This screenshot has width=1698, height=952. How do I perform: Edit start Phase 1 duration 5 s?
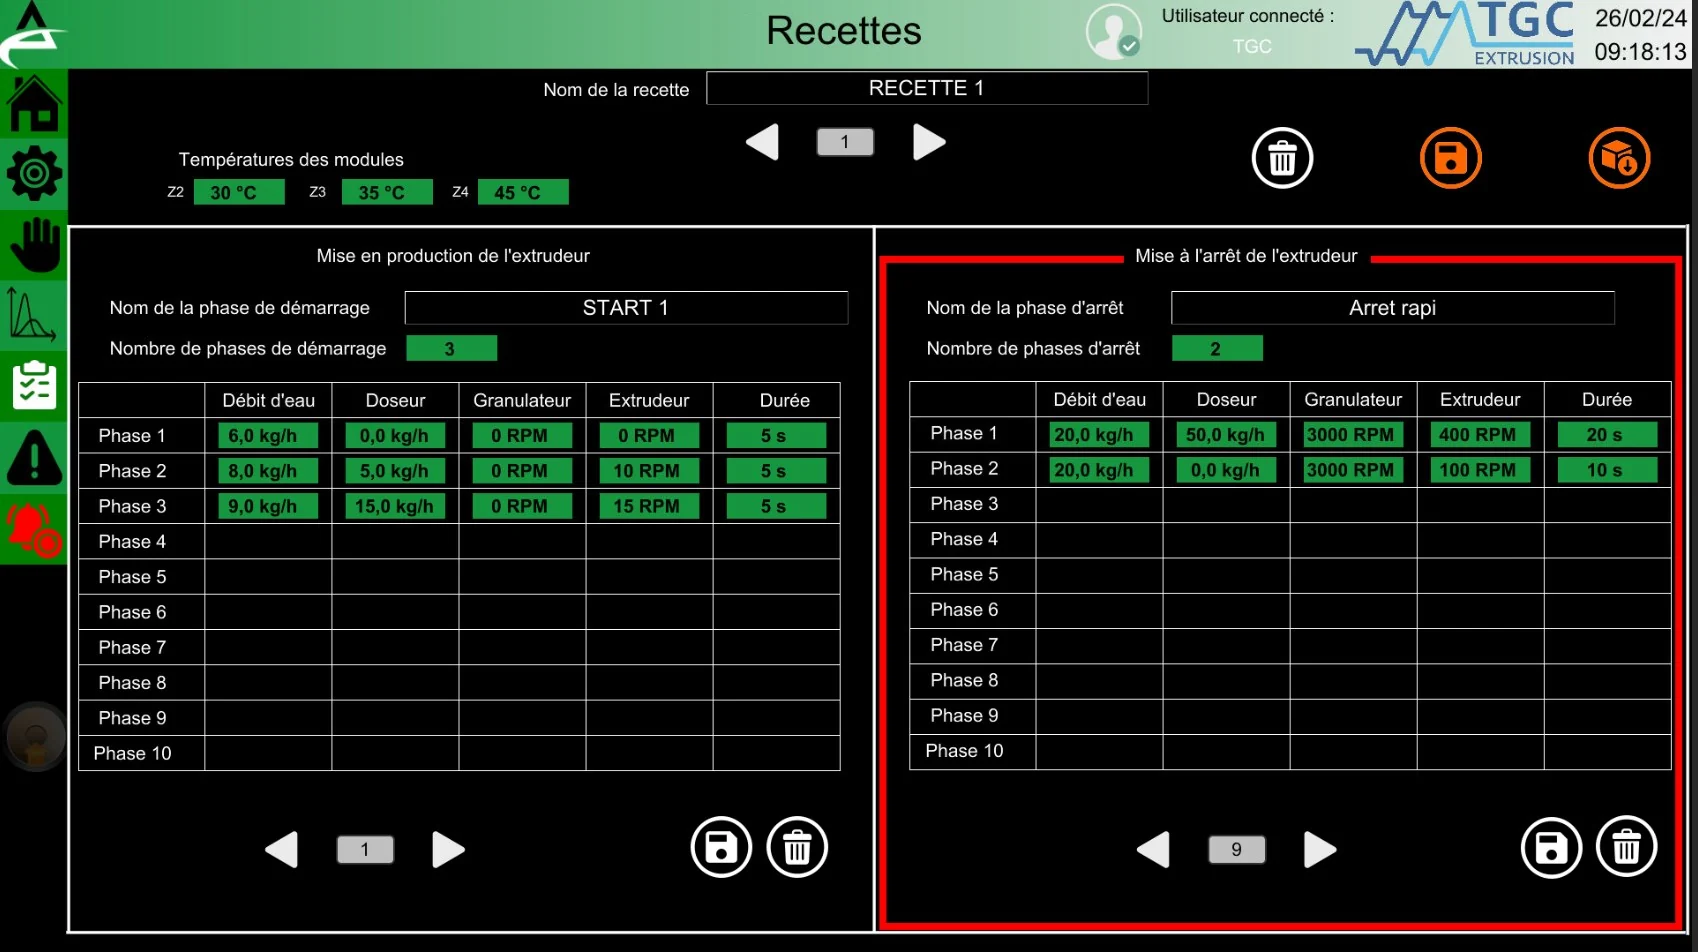click(x=776, y=435)
